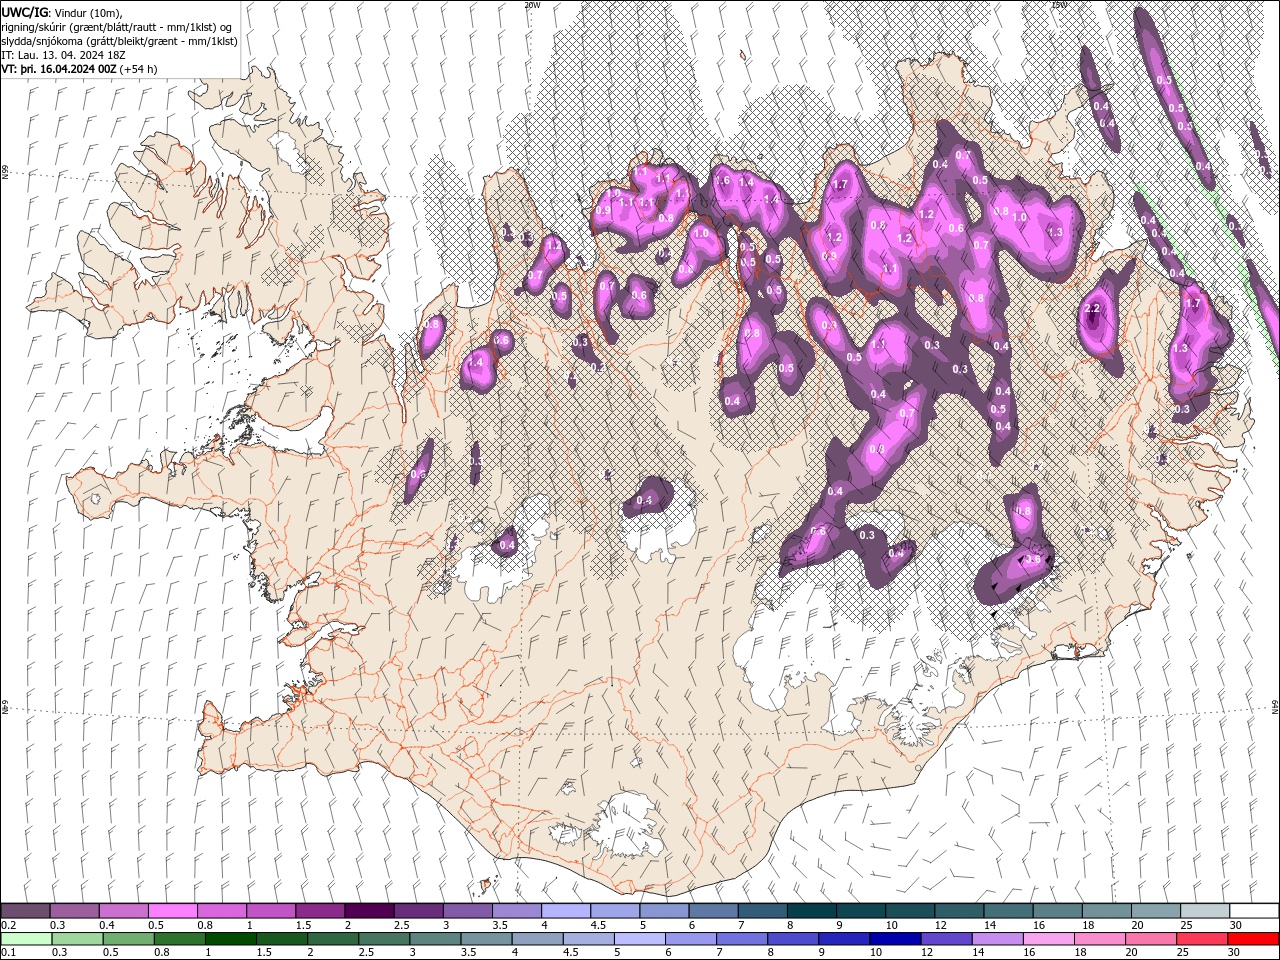
Task: Click the top-row legend swatch labeled 12
Action: click(x=959, y=911)
